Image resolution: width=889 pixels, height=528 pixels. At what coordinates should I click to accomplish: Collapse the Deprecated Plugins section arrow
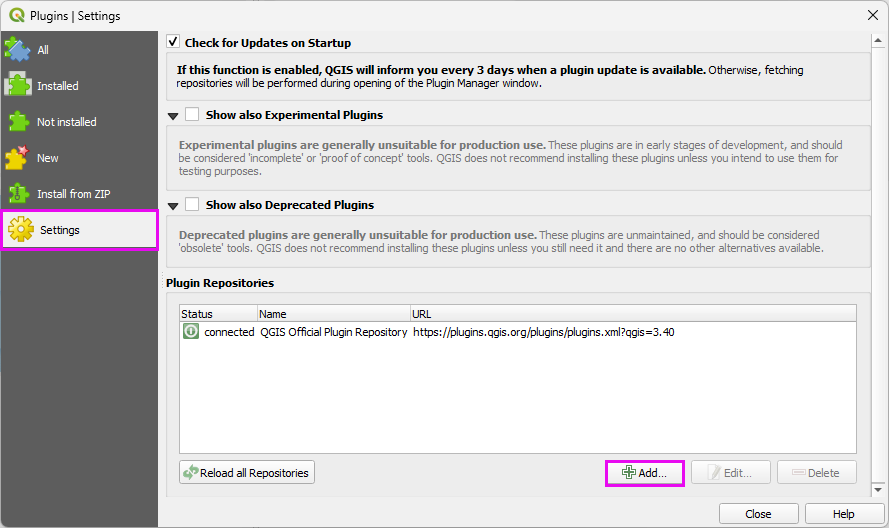click(174, 206)
